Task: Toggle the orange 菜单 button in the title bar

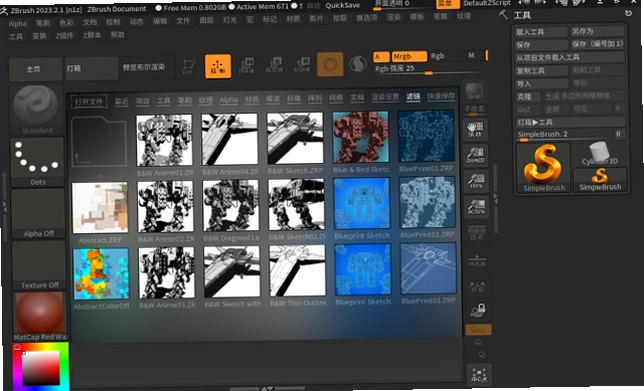Action: 448,3
